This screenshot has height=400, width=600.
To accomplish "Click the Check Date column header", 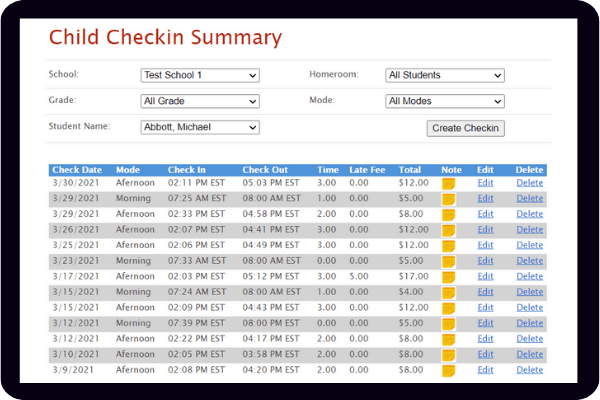I will click(76, 170).
